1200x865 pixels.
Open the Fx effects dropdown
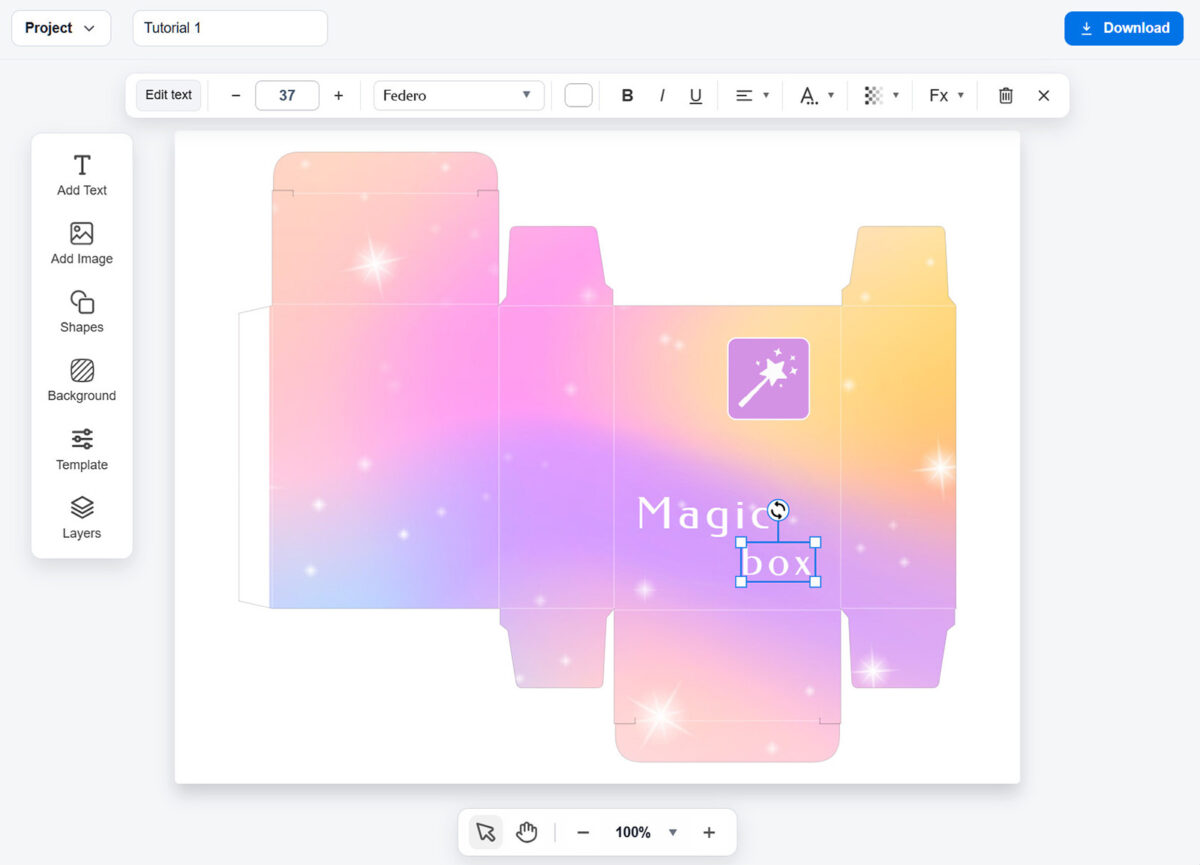(946, 96)
